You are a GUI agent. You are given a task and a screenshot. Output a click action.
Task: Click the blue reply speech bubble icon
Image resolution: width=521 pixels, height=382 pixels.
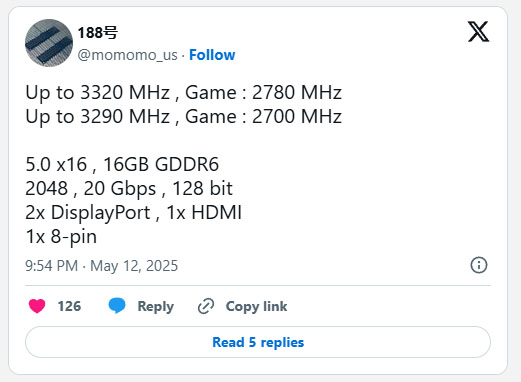[117, 306]
